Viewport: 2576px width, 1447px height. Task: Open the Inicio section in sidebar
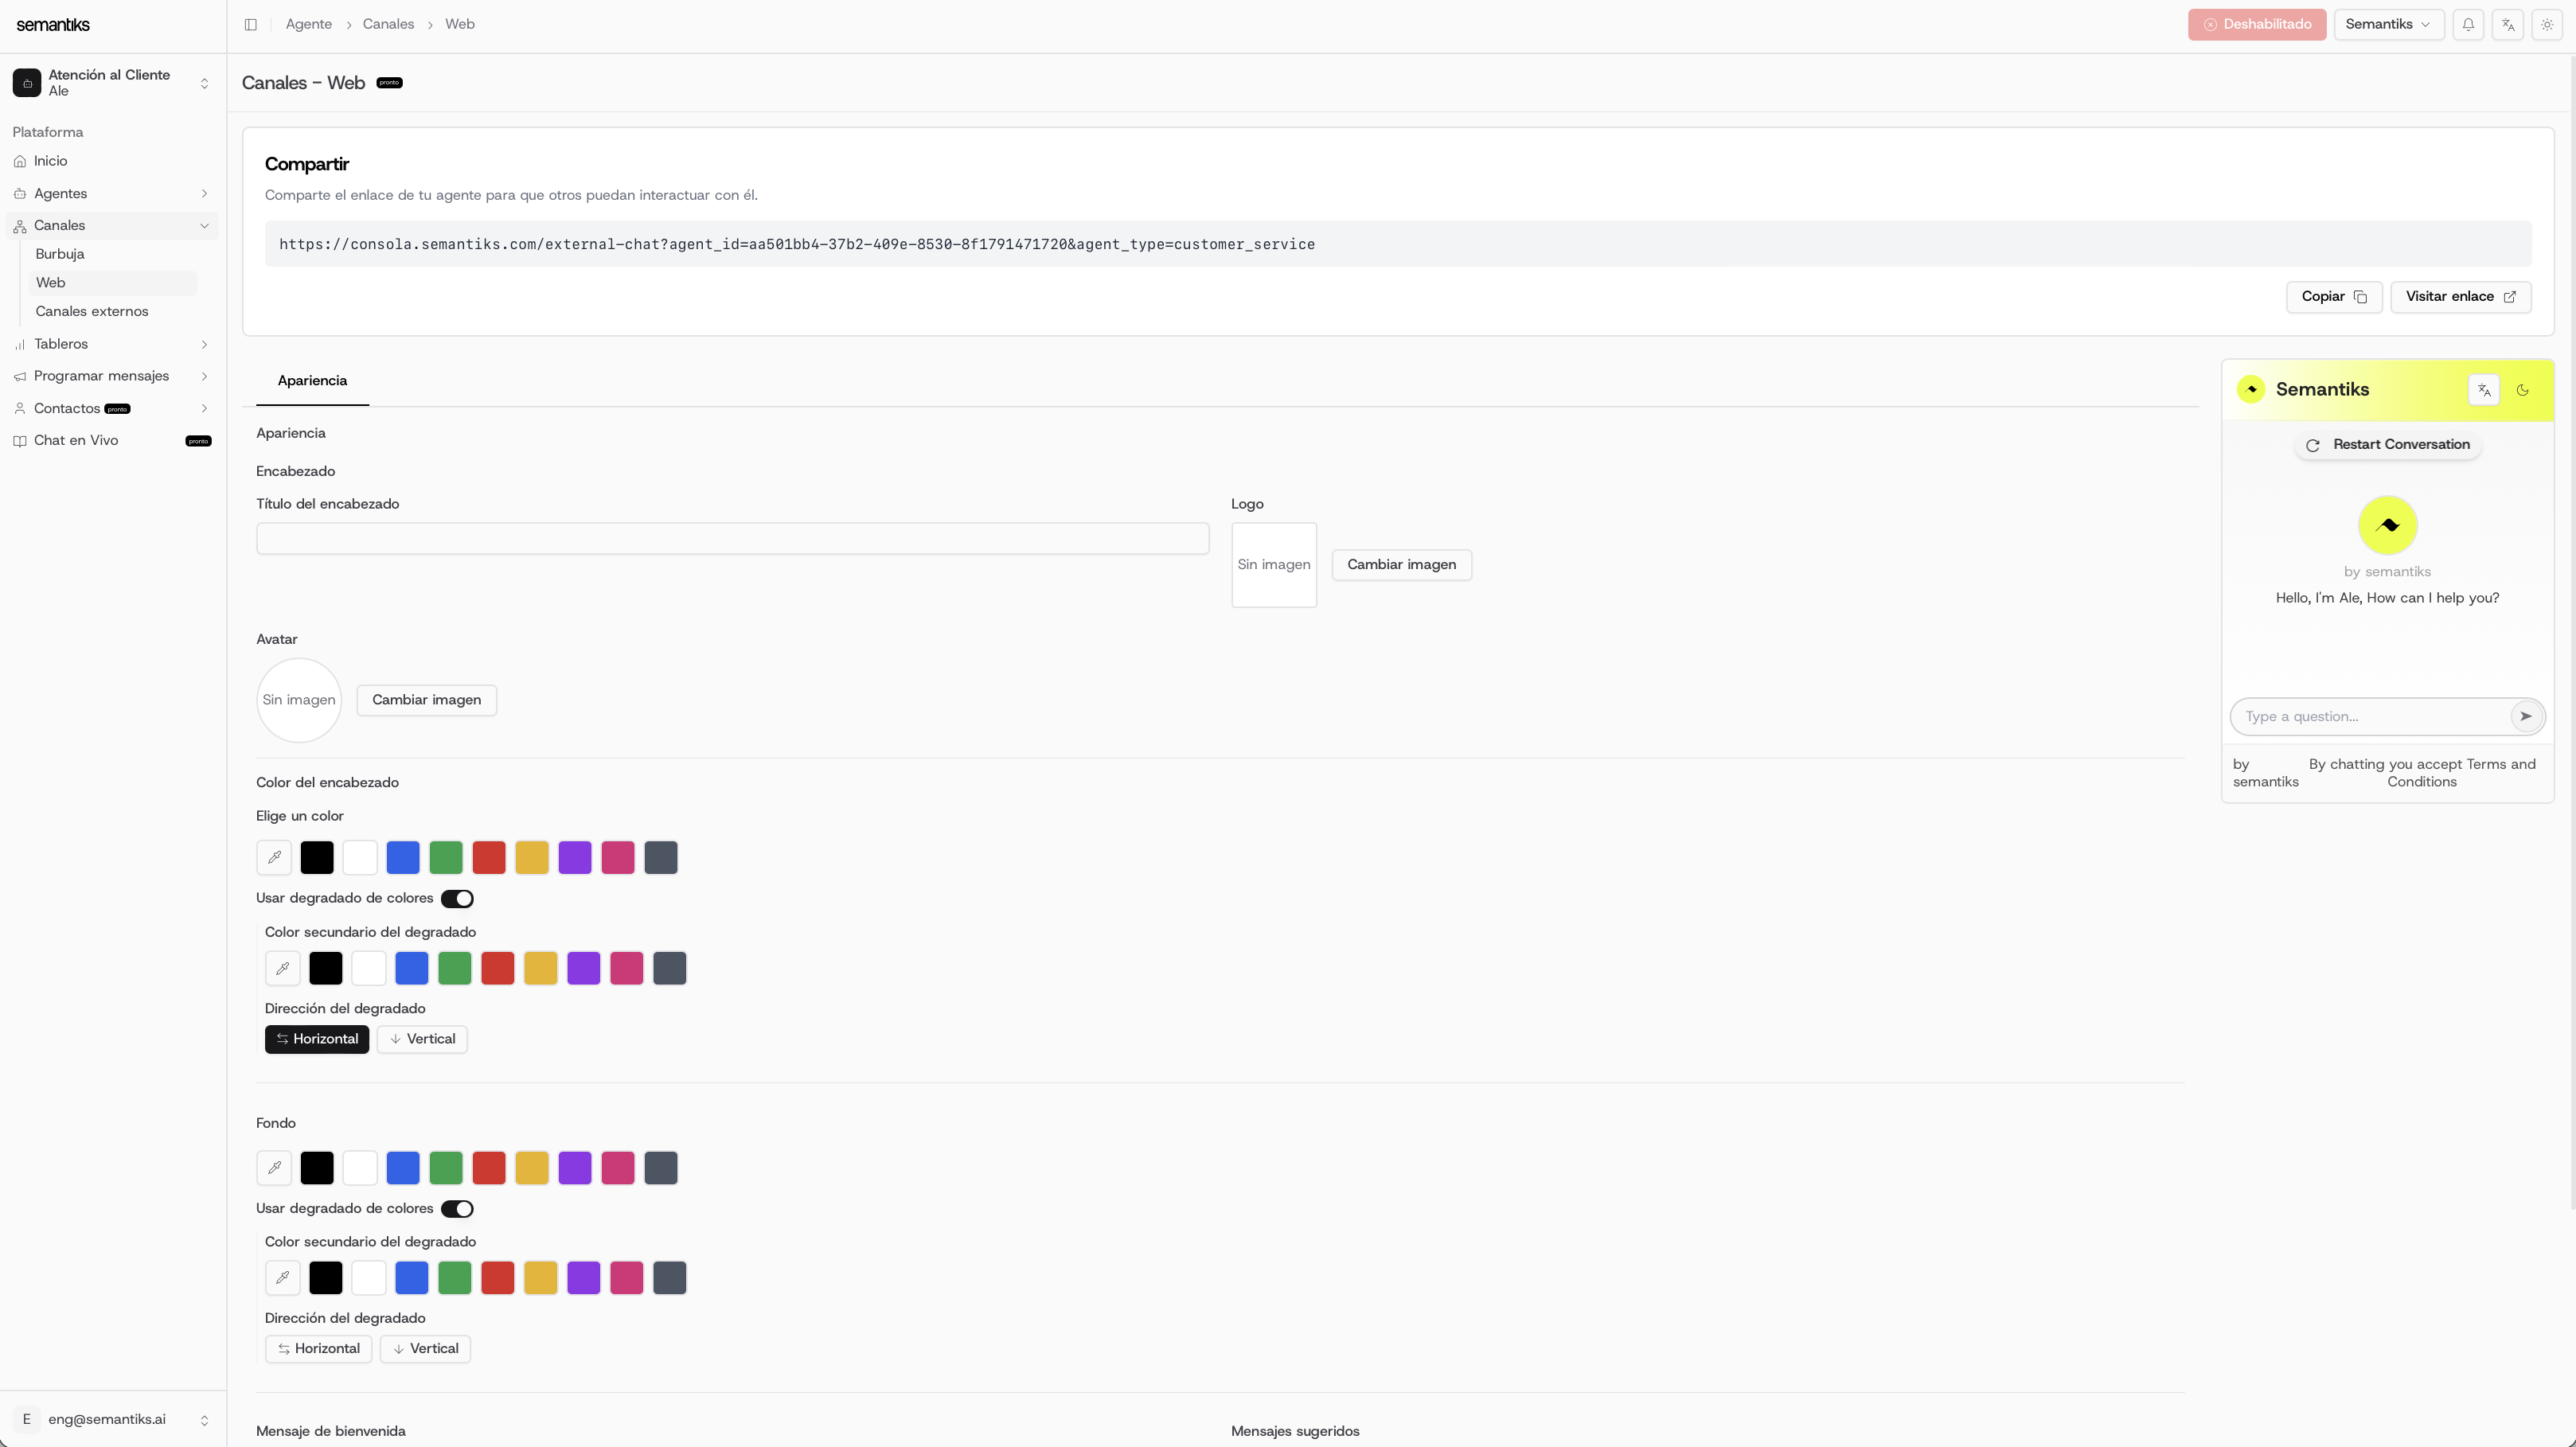pyautogui.click(x=50, y=161)
